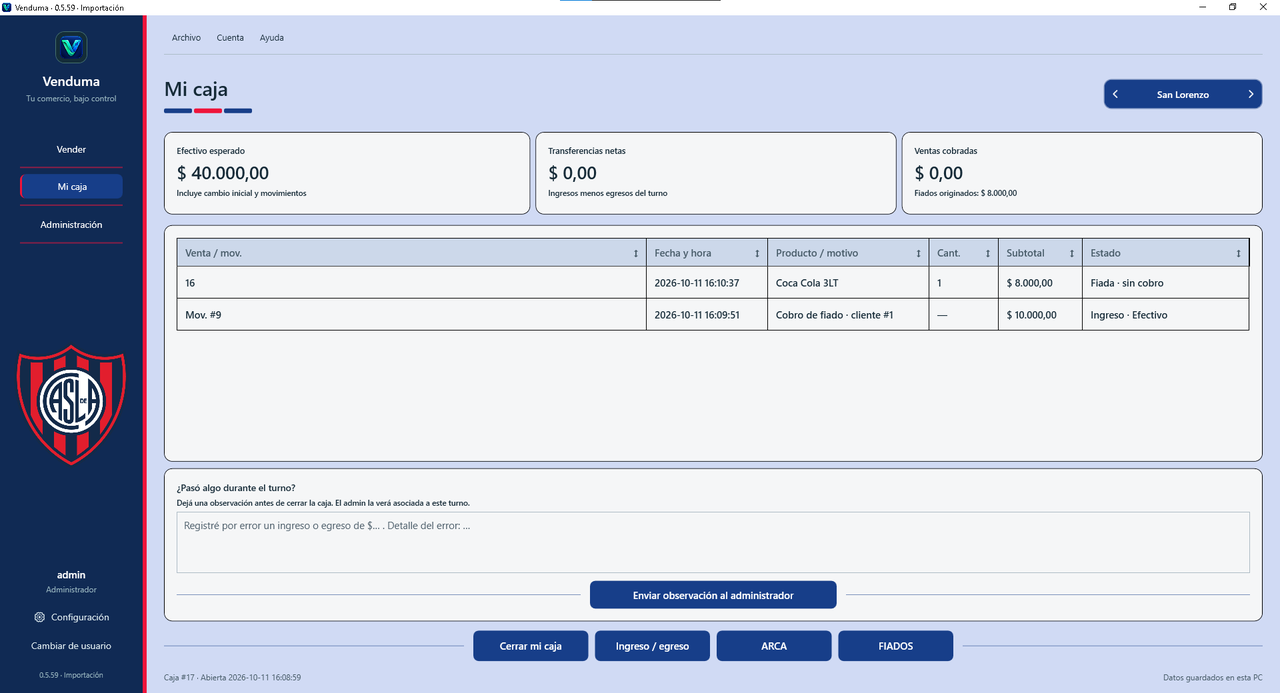Click the $ 10.000,00 subtotal cell
Image resolution: width=1280 pixels, height=693 pixels.
[1040, 315]
